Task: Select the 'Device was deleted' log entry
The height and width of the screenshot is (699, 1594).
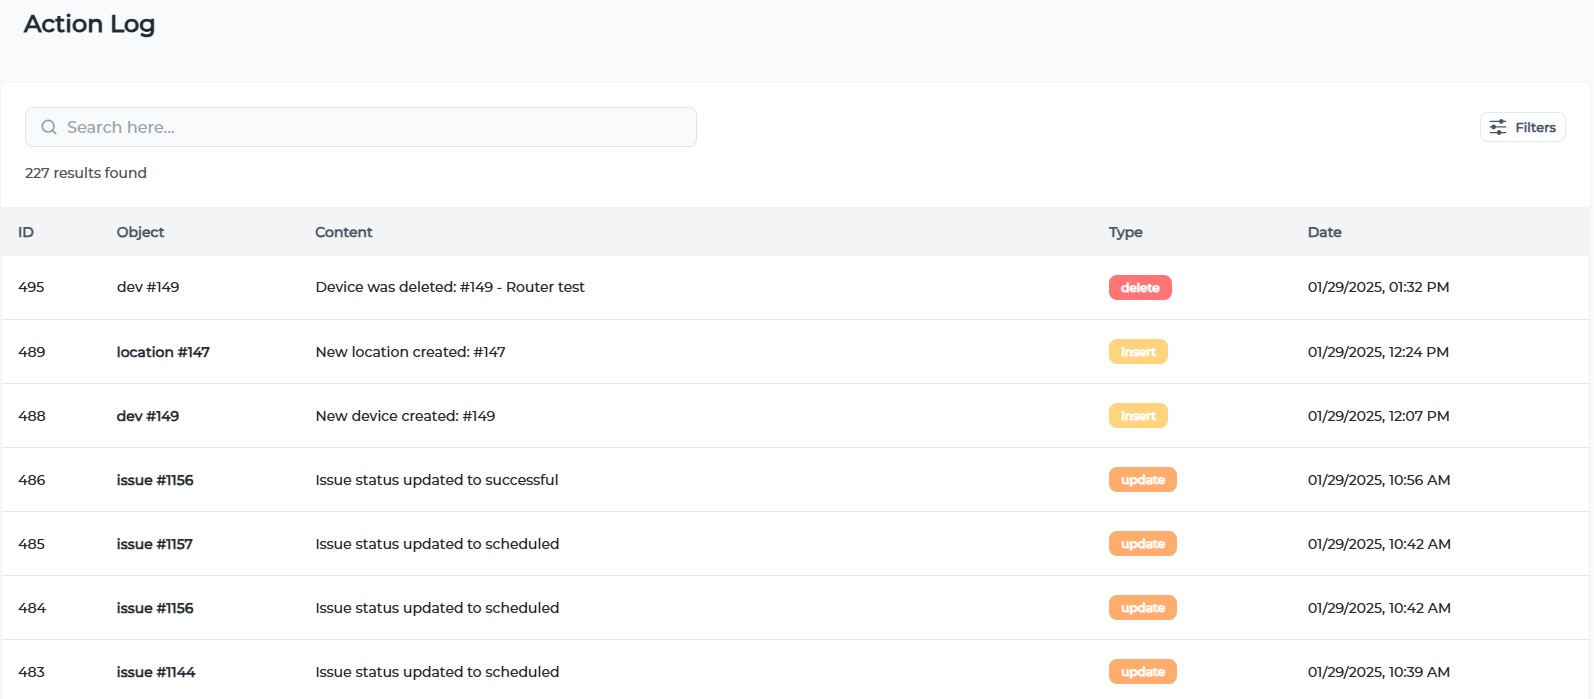Action: tap(449, 287)
